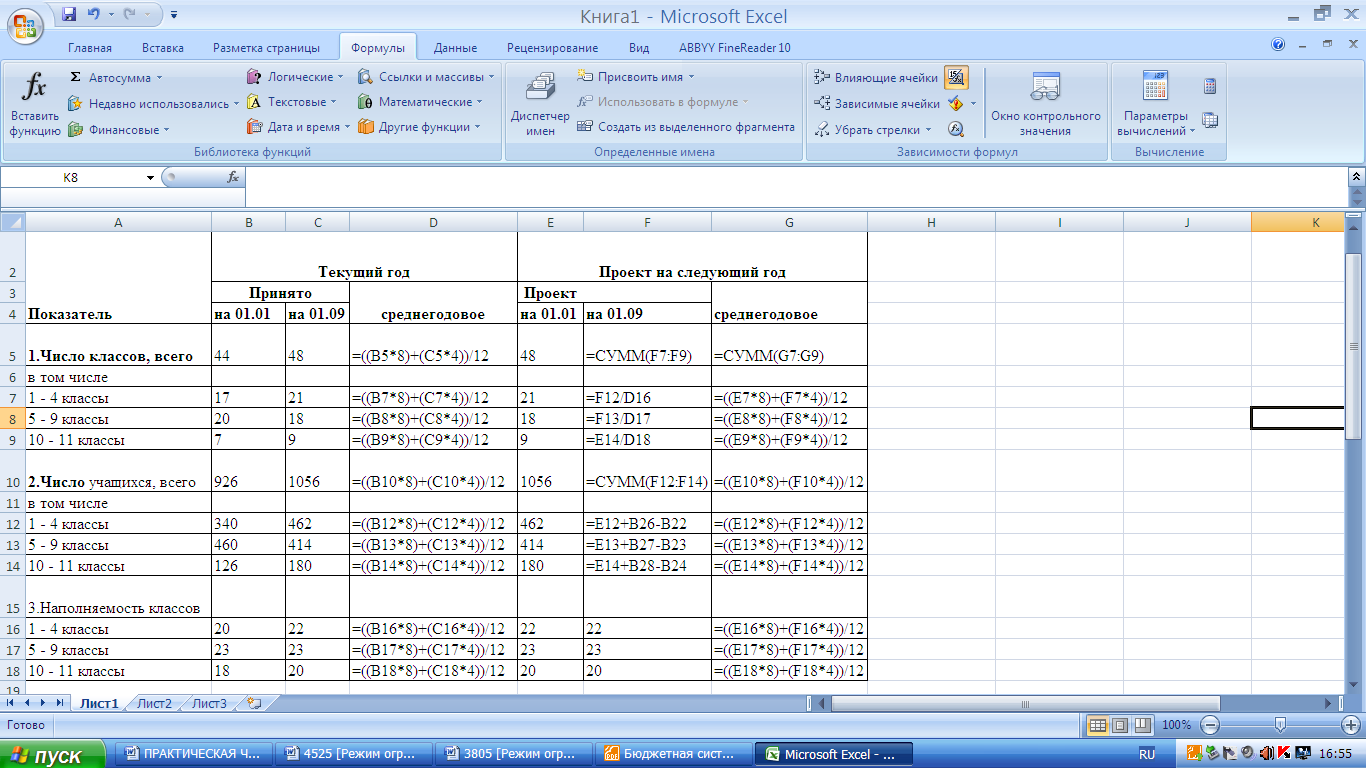Select sheet tab Лист3
This screenshot has height=768, width=1366.
tap(209, 703)
